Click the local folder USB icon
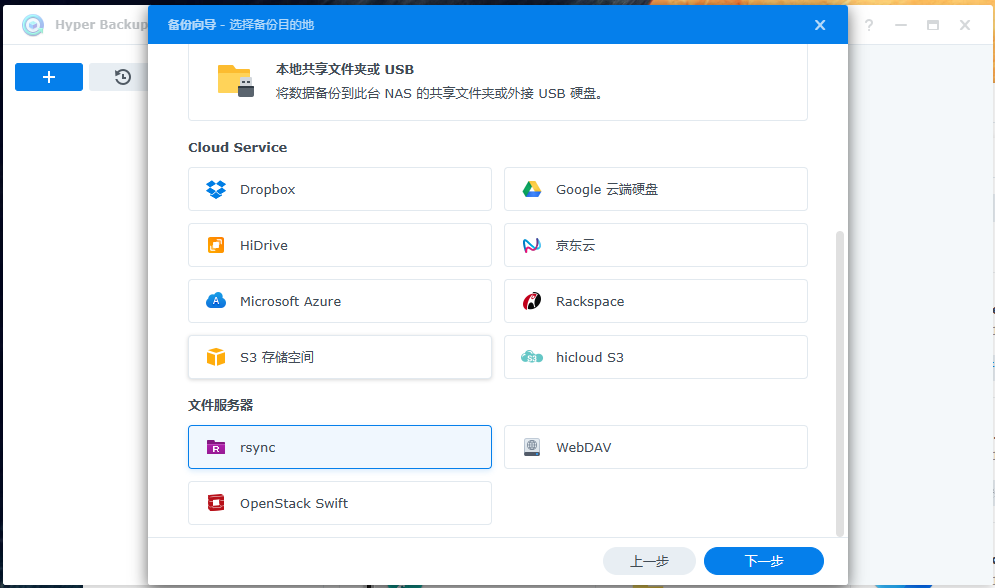The height and width of the screenshot is (588, 995). pos(236,81)
